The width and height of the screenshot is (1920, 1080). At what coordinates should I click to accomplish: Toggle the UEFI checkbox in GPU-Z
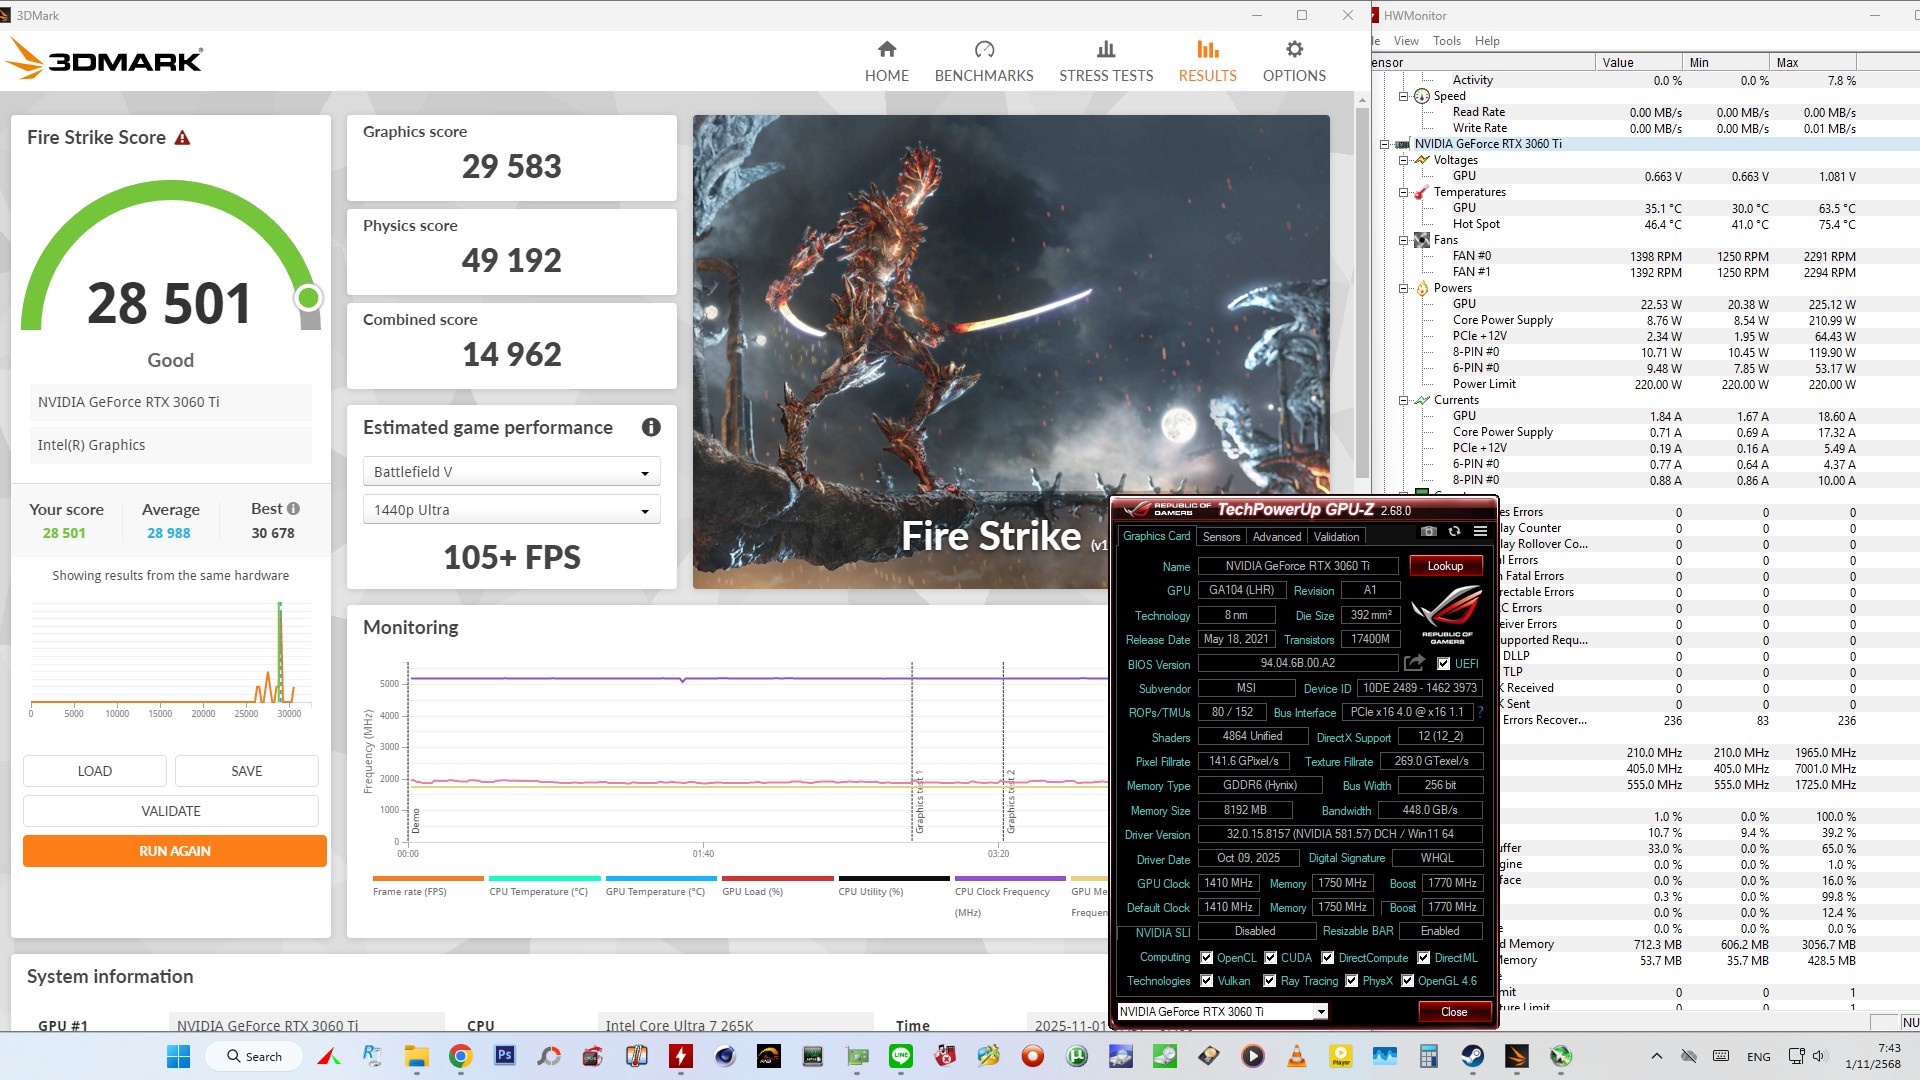pos(1443,664)
